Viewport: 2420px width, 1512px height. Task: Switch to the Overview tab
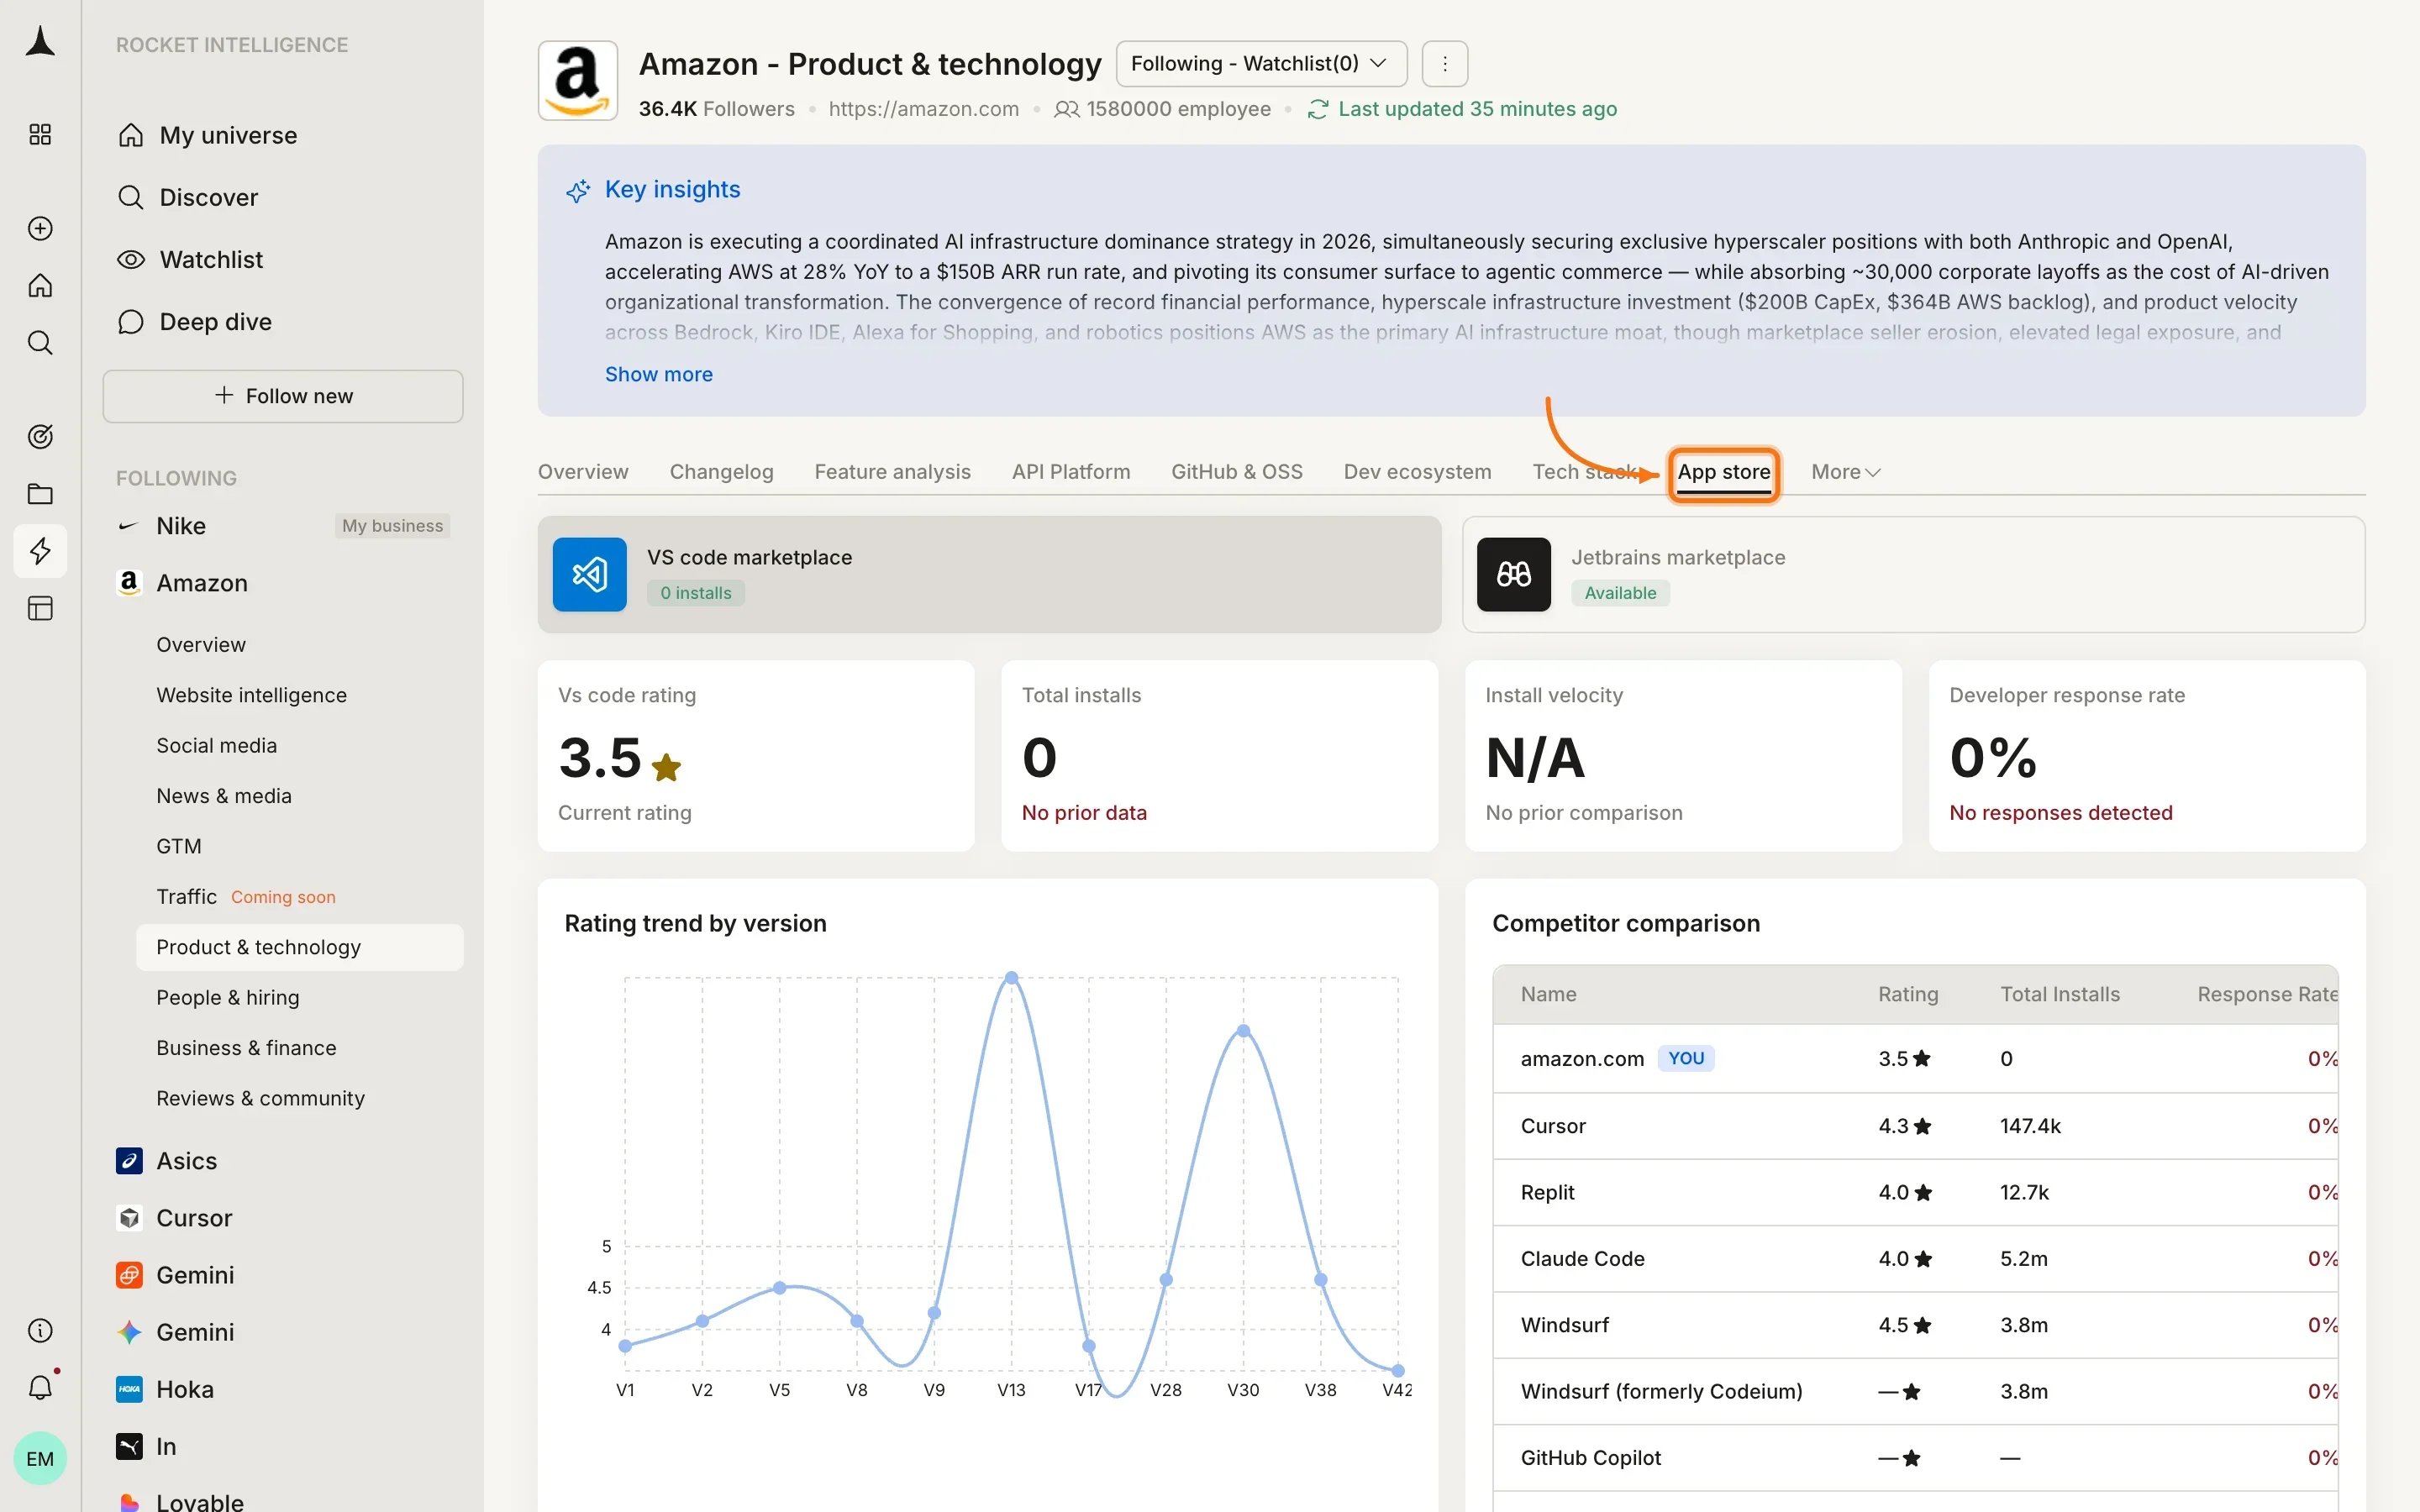tap(583, 472)
